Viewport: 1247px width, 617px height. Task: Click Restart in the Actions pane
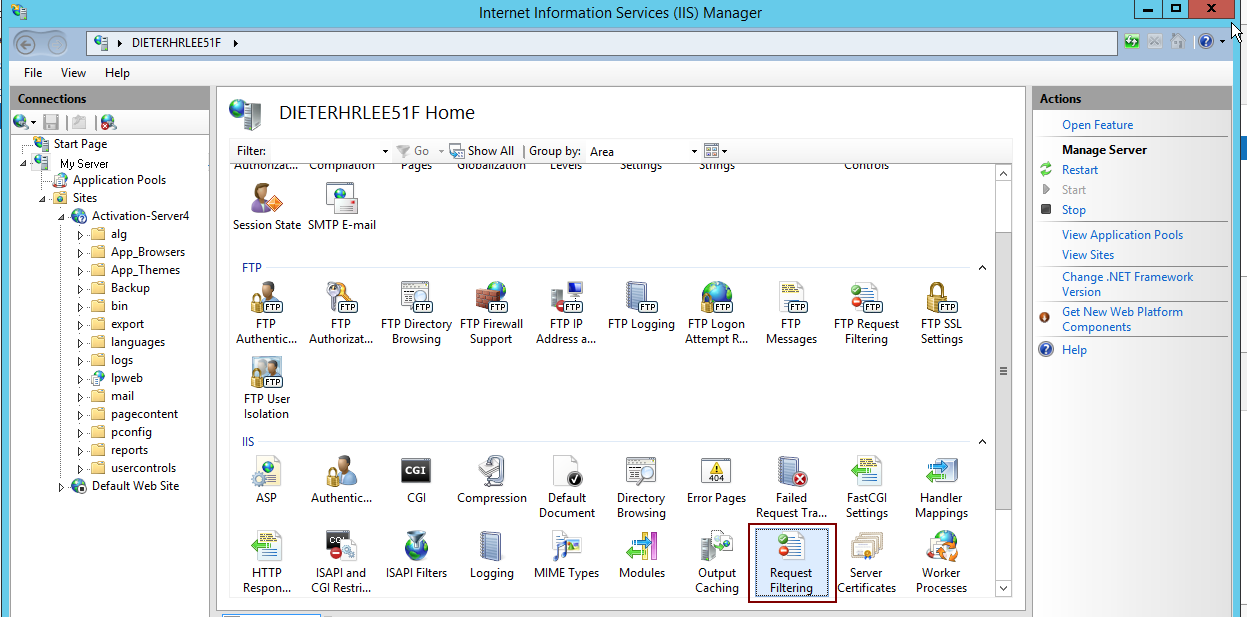tap(1079, 170)
